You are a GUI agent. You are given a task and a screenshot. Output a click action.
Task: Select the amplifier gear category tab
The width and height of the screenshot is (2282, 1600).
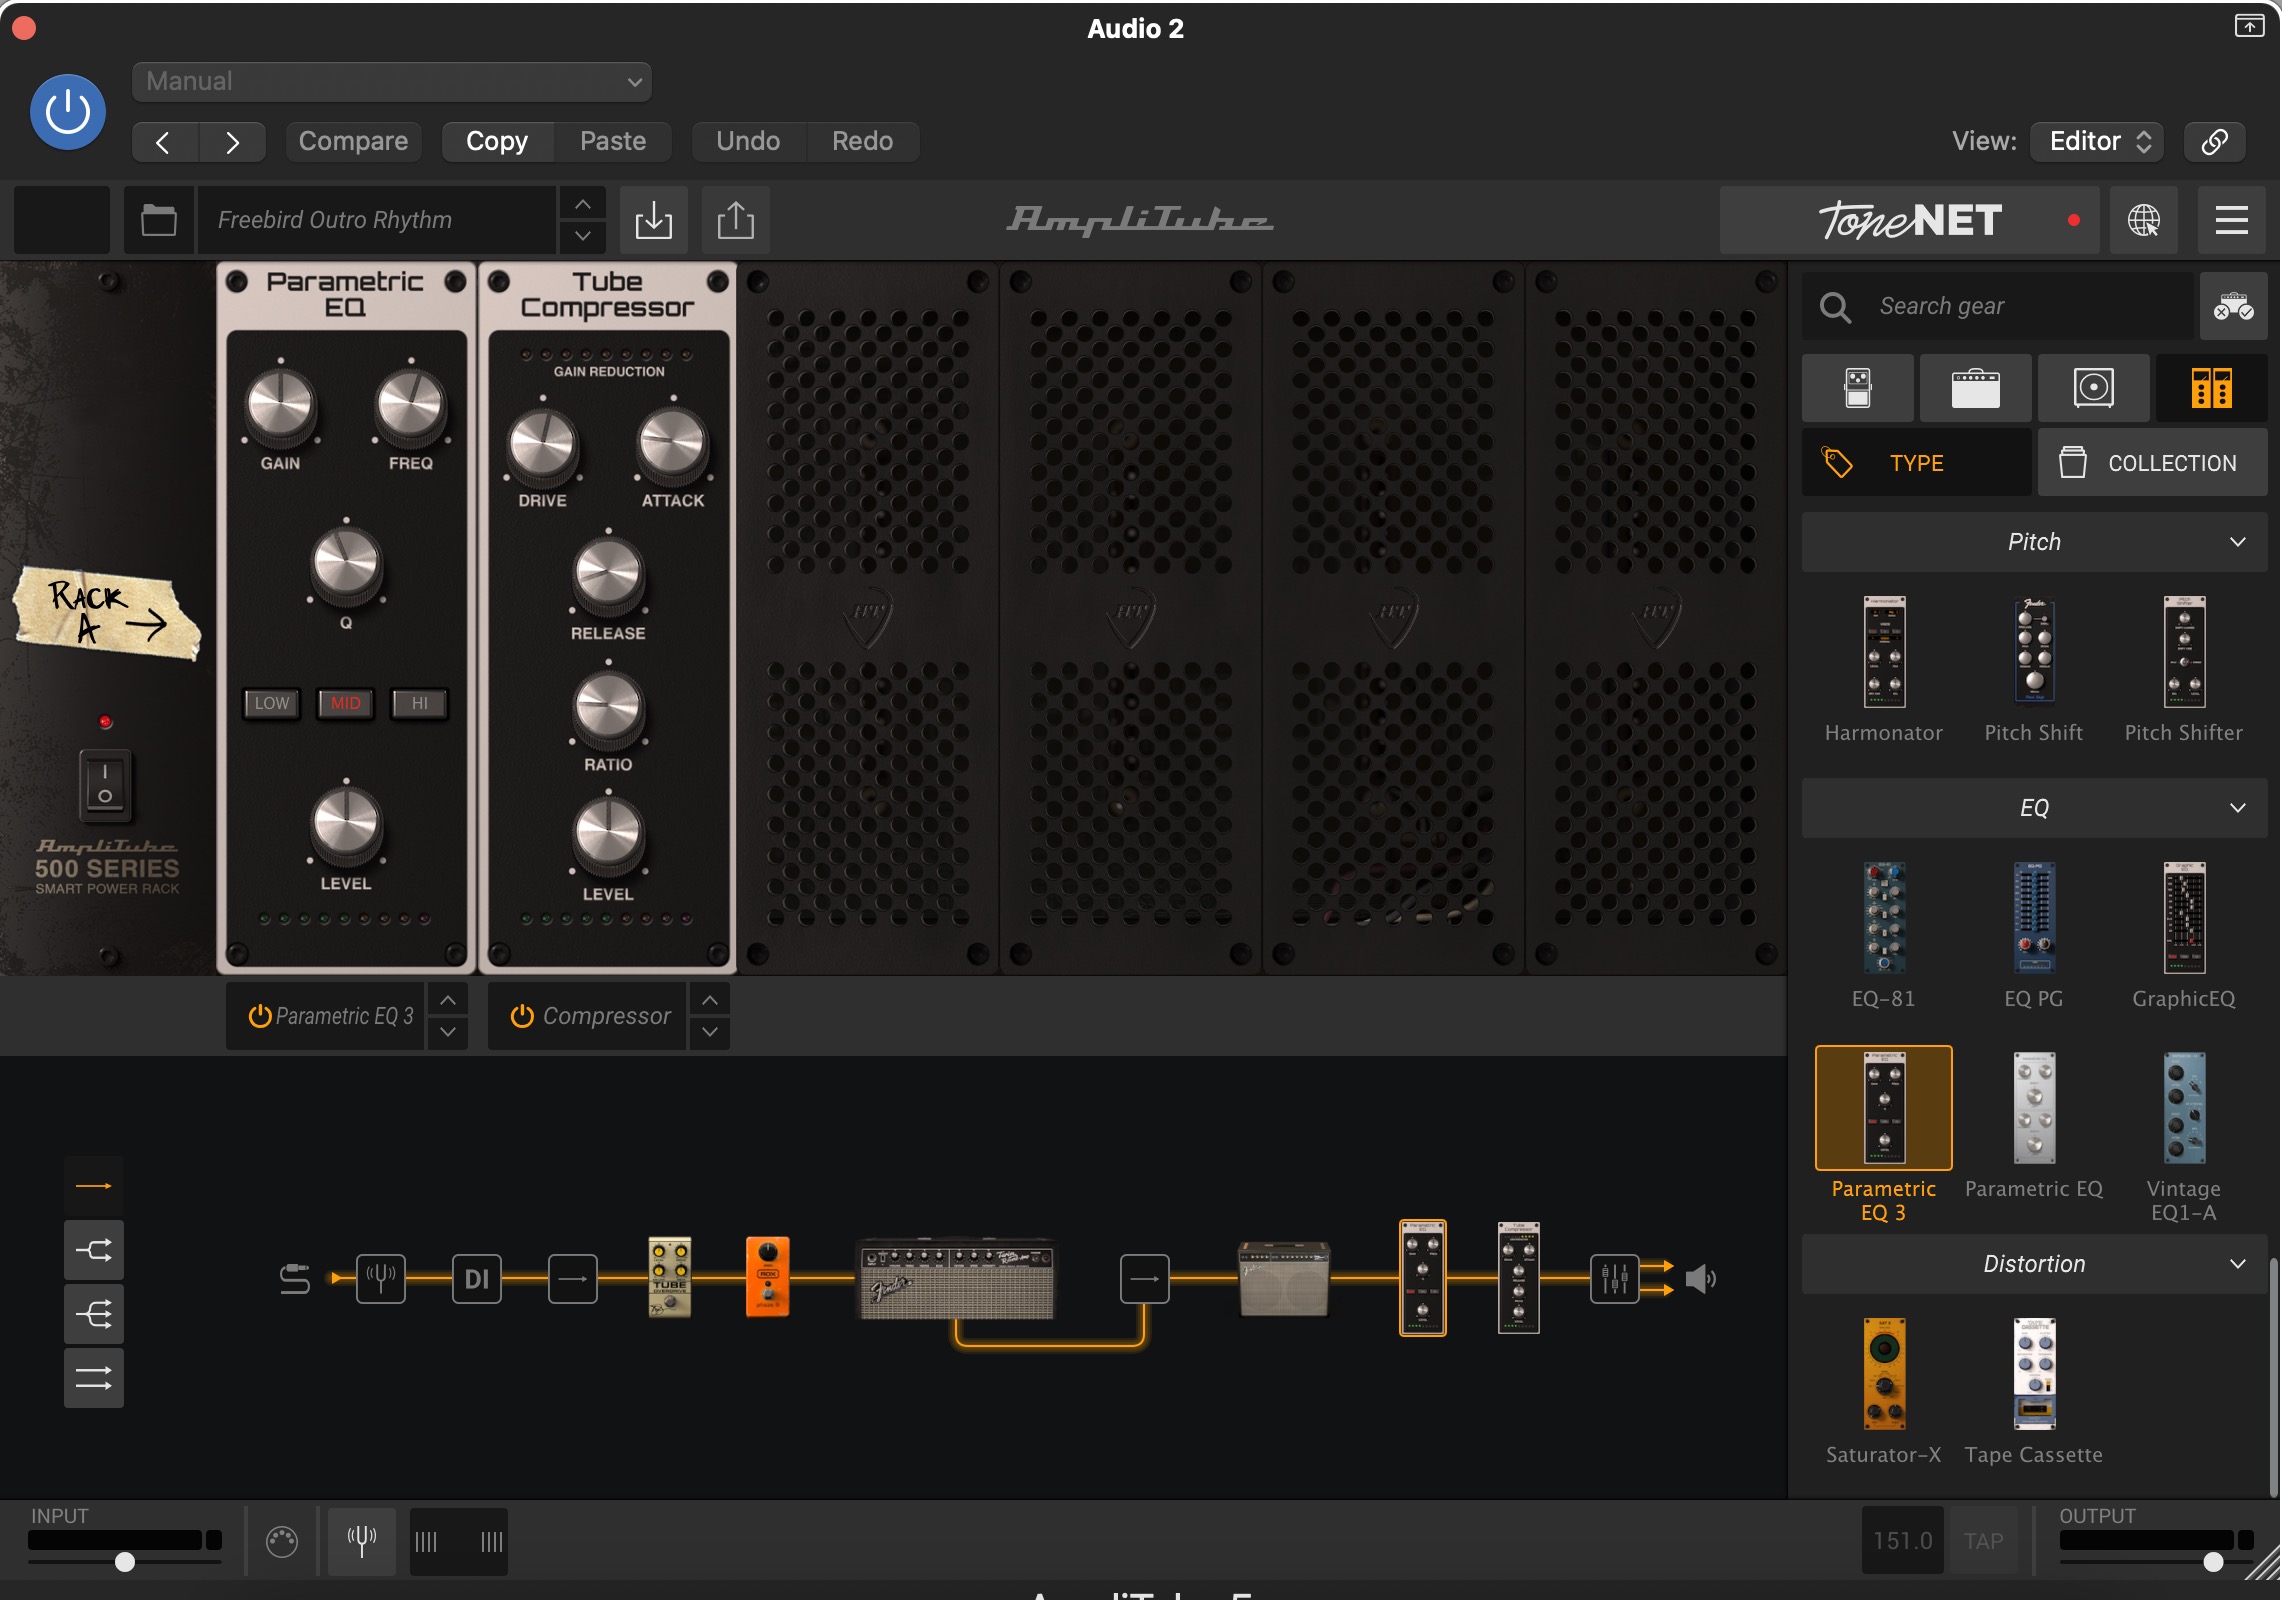pyautogui.click(x=1976, y=388)
